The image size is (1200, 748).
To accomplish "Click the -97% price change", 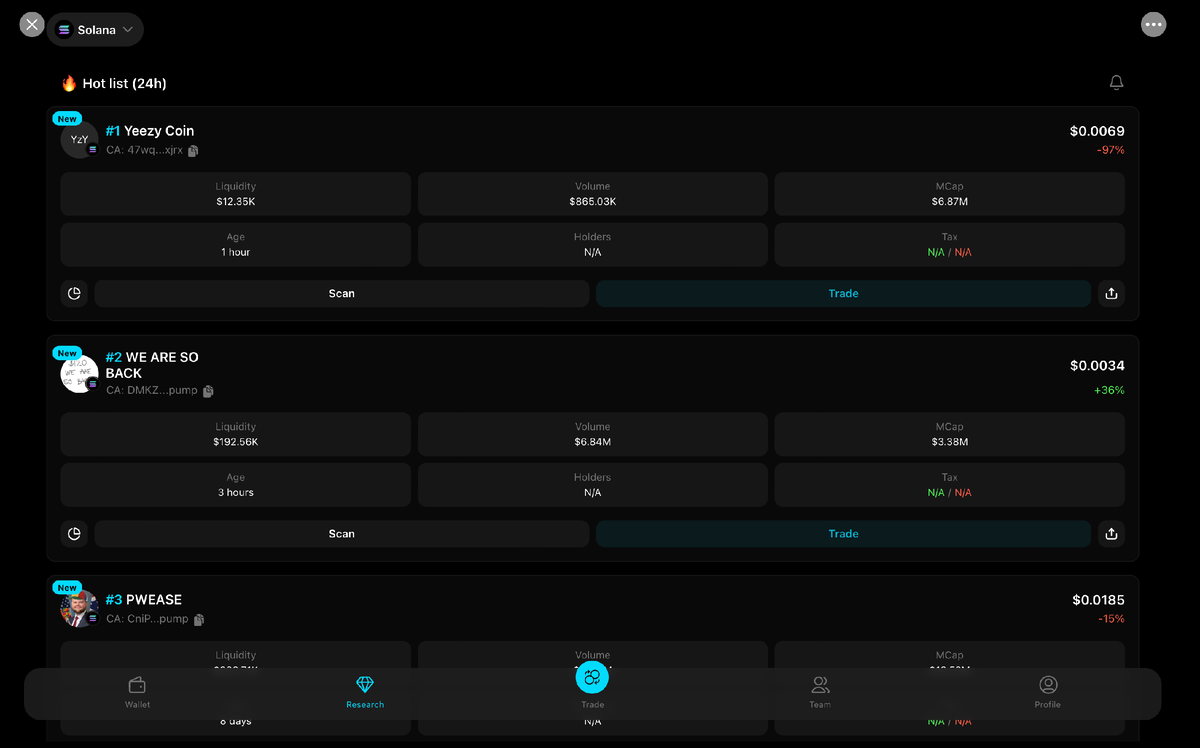I will click(x=1110, y=150).
